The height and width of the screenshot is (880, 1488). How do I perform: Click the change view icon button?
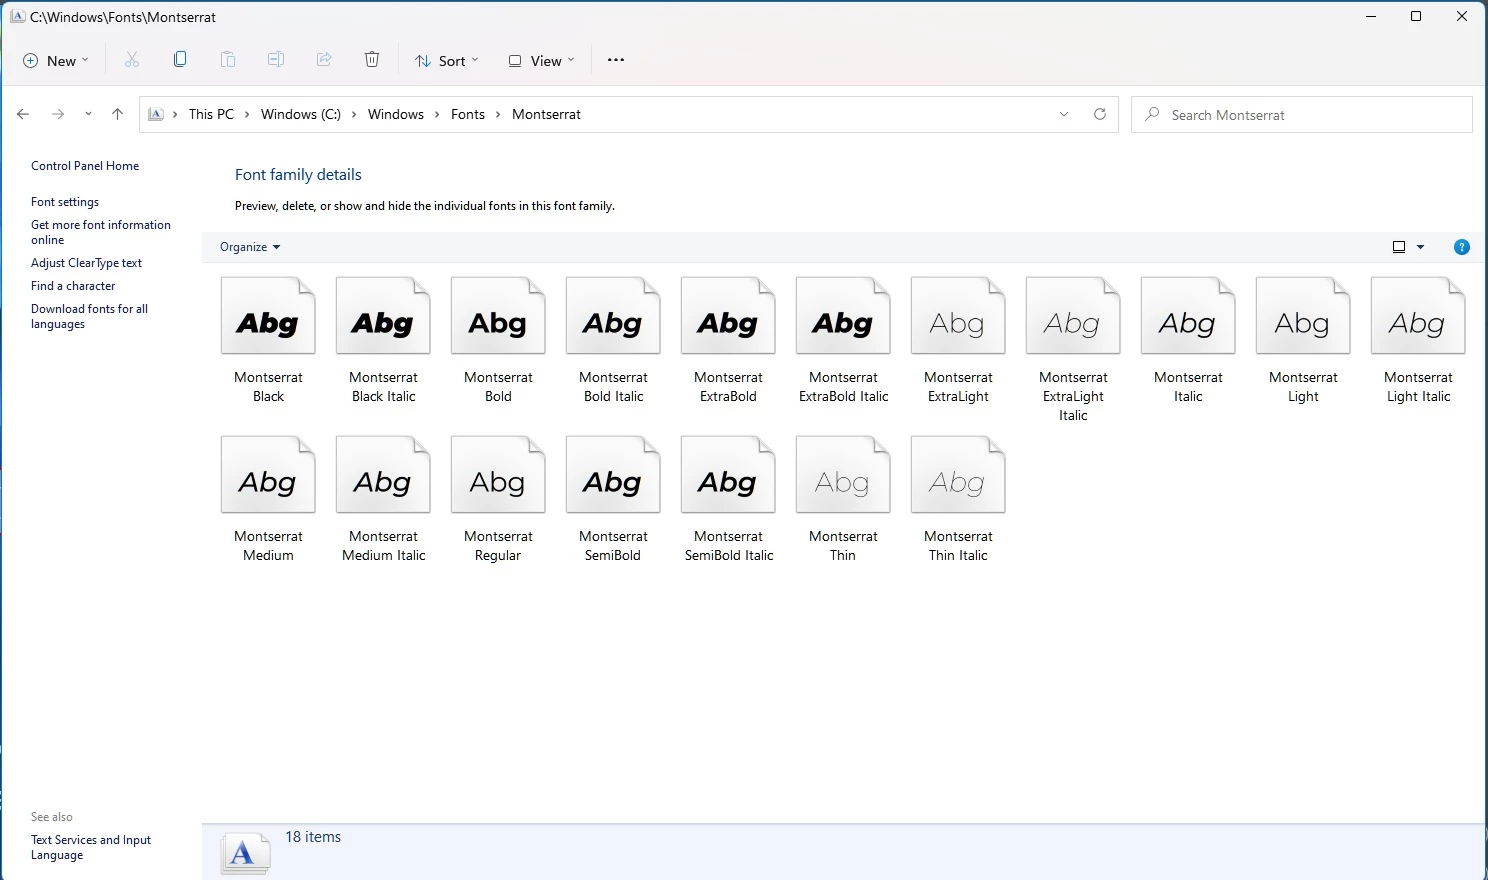(x=1399, y=247)
